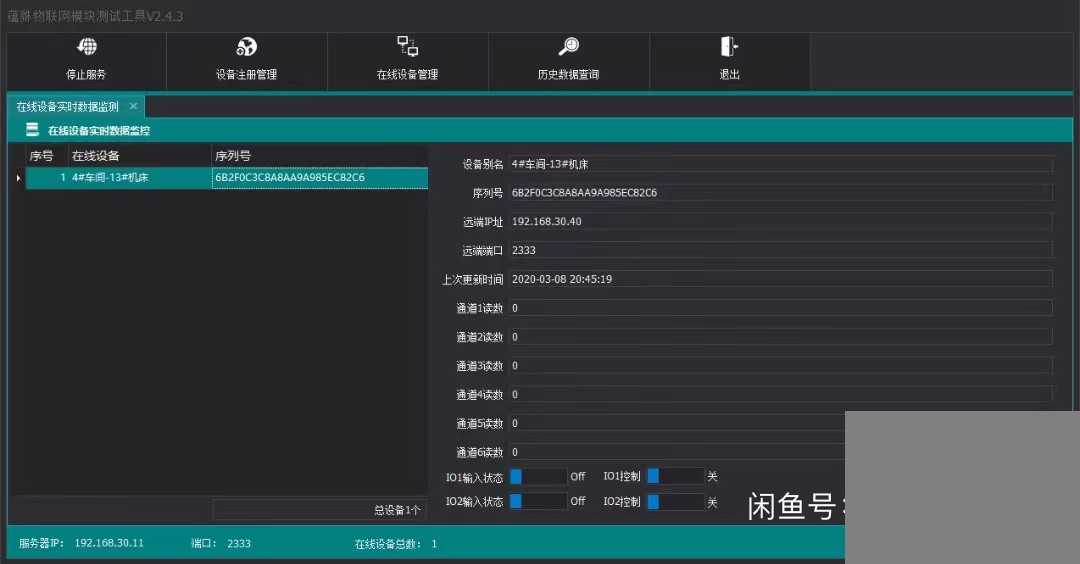This screenshot has height=564, width=1080.
Task: Click the 设备别名 field
Action: pos(781,164)
